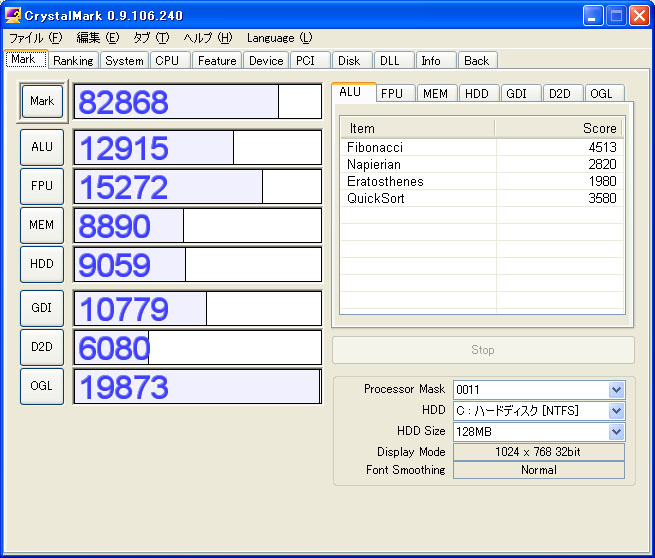
Task: Click the Font Smoothing Normal field
Action: (539, 470)
